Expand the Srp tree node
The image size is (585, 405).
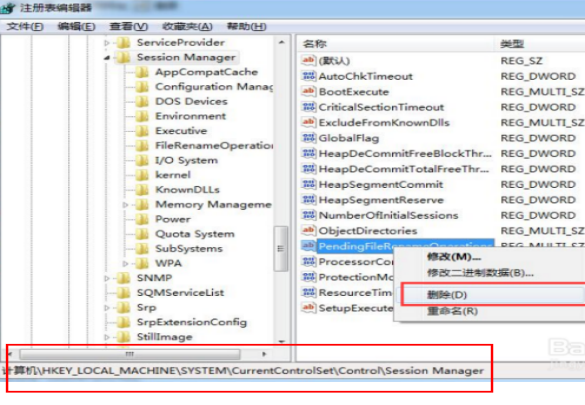pos(107,308)
